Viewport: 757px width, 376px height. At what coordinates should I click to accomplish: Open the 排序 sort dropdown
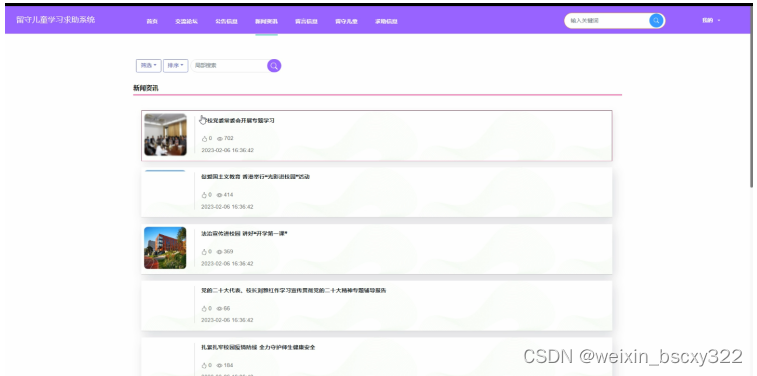click(176, 66)
